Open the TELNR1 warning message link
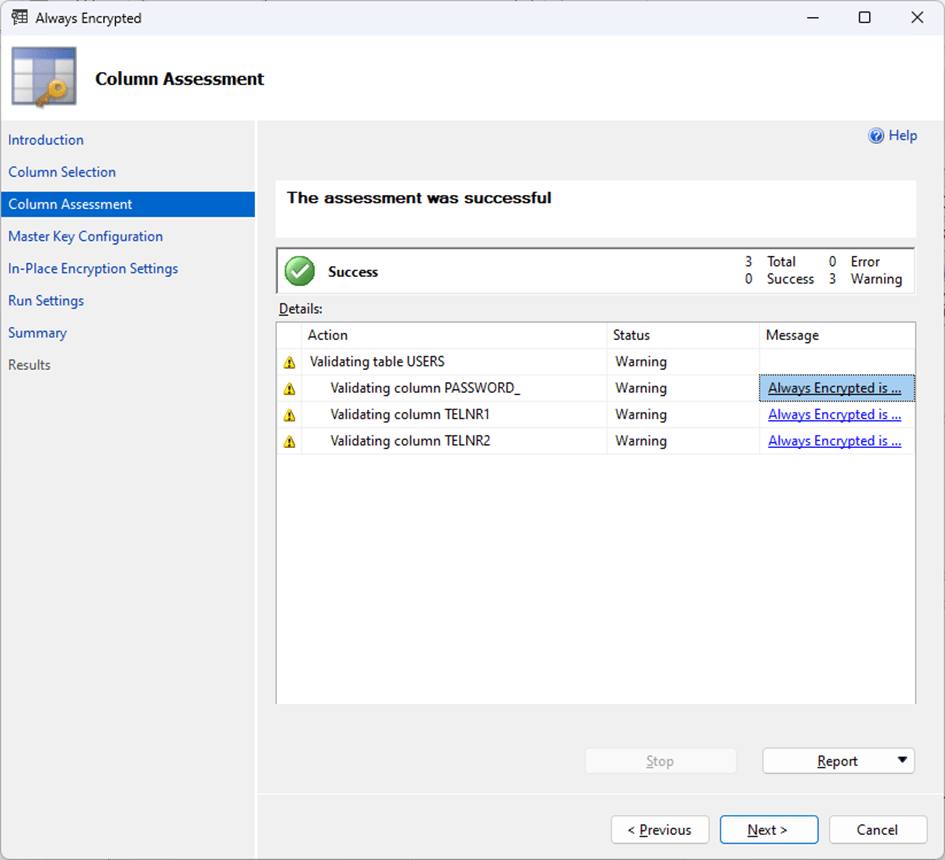This screenshot has width=945, height=860. 834,415
